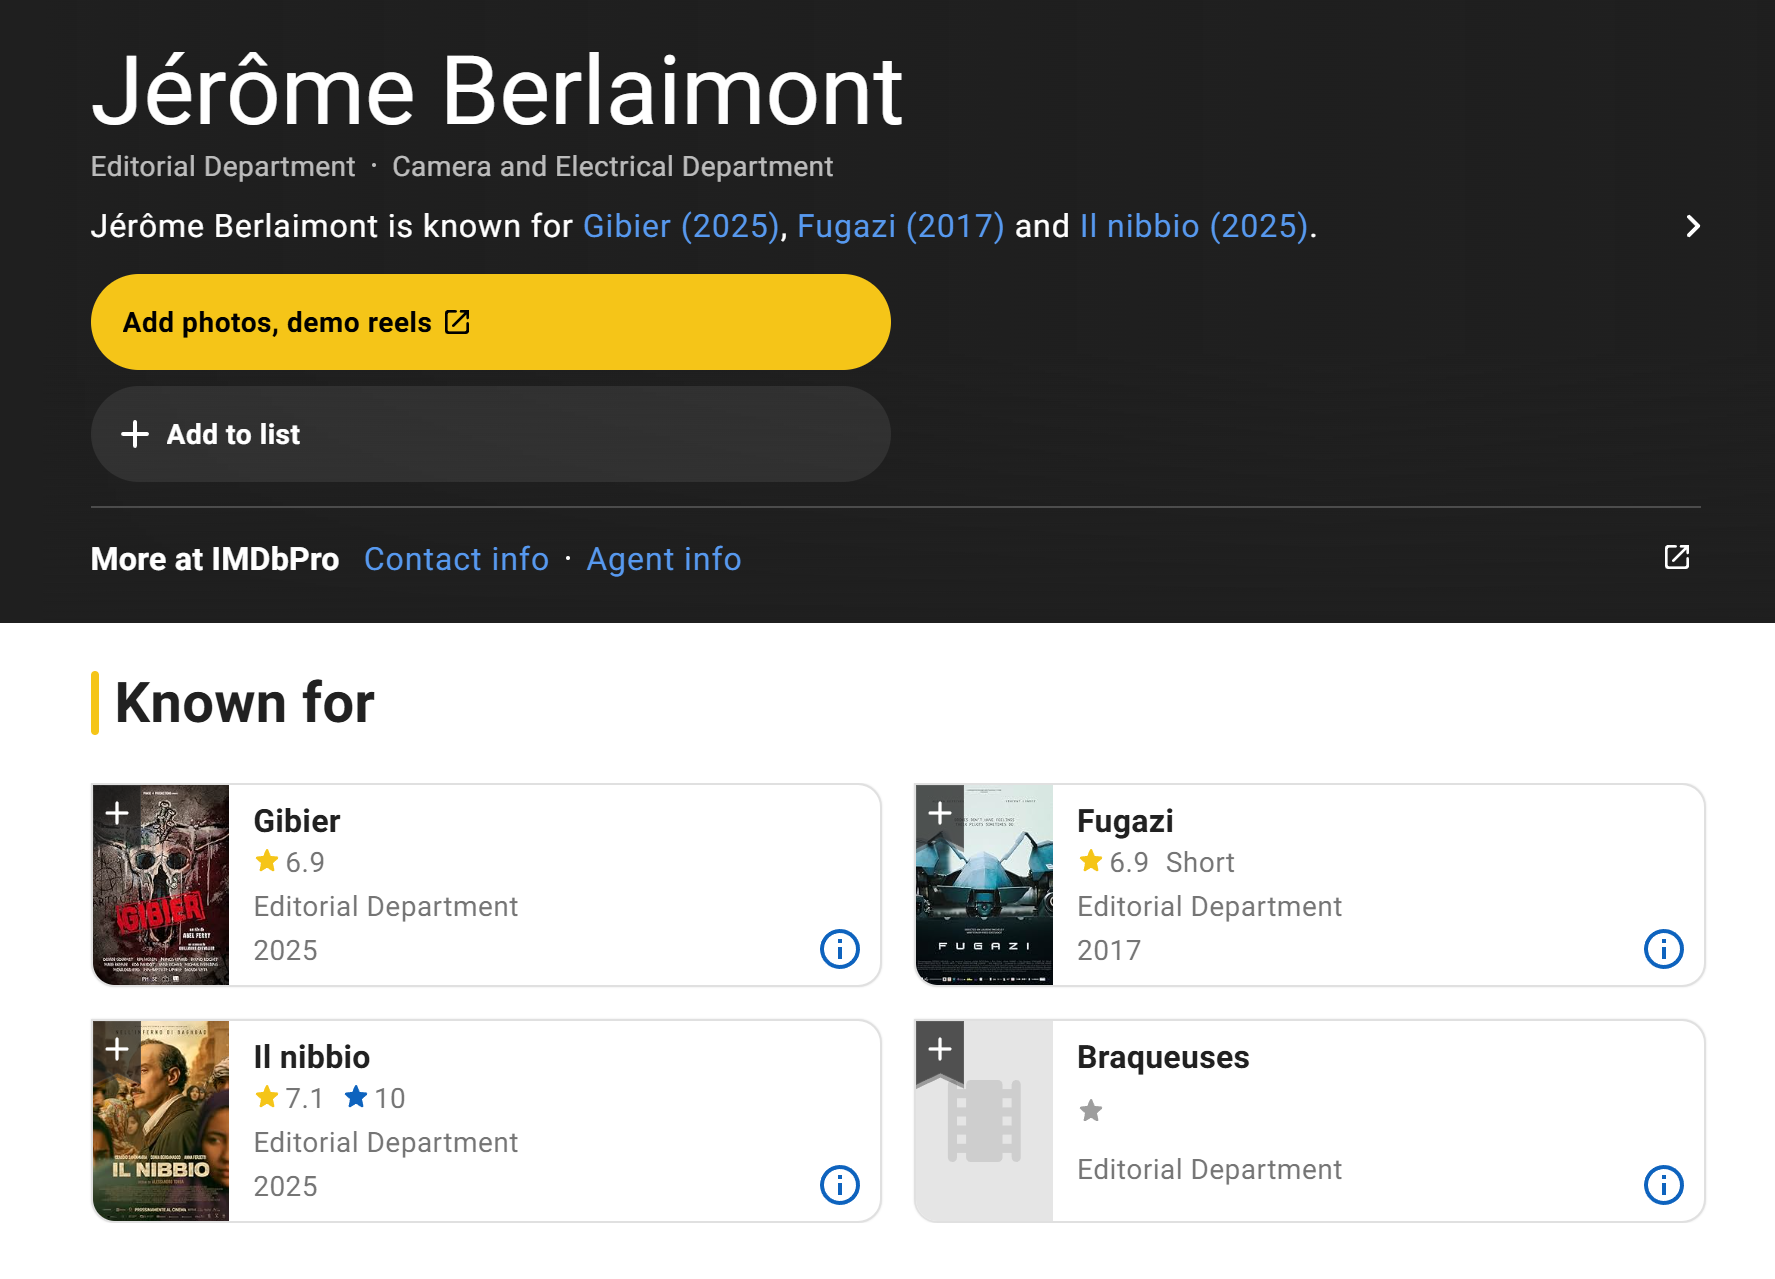
Task: Click the More at IMDbPro label
Action: [215, 559]
